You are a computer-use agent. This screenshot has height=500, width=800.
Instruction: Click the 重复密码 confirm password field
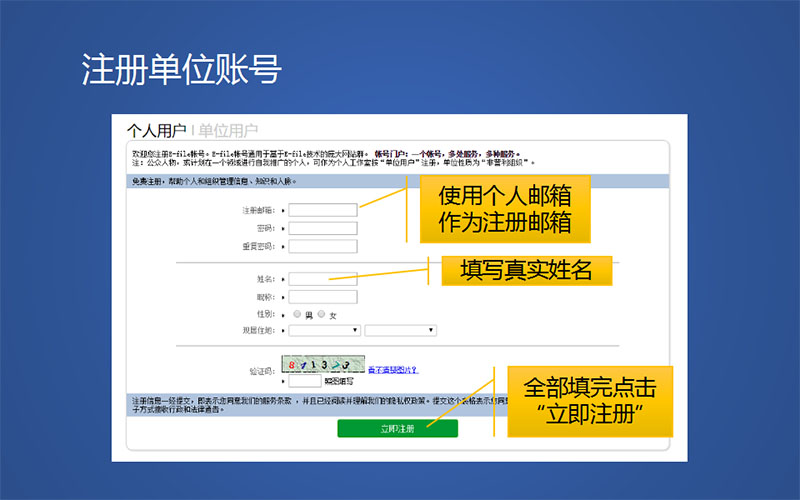point(322,246)
